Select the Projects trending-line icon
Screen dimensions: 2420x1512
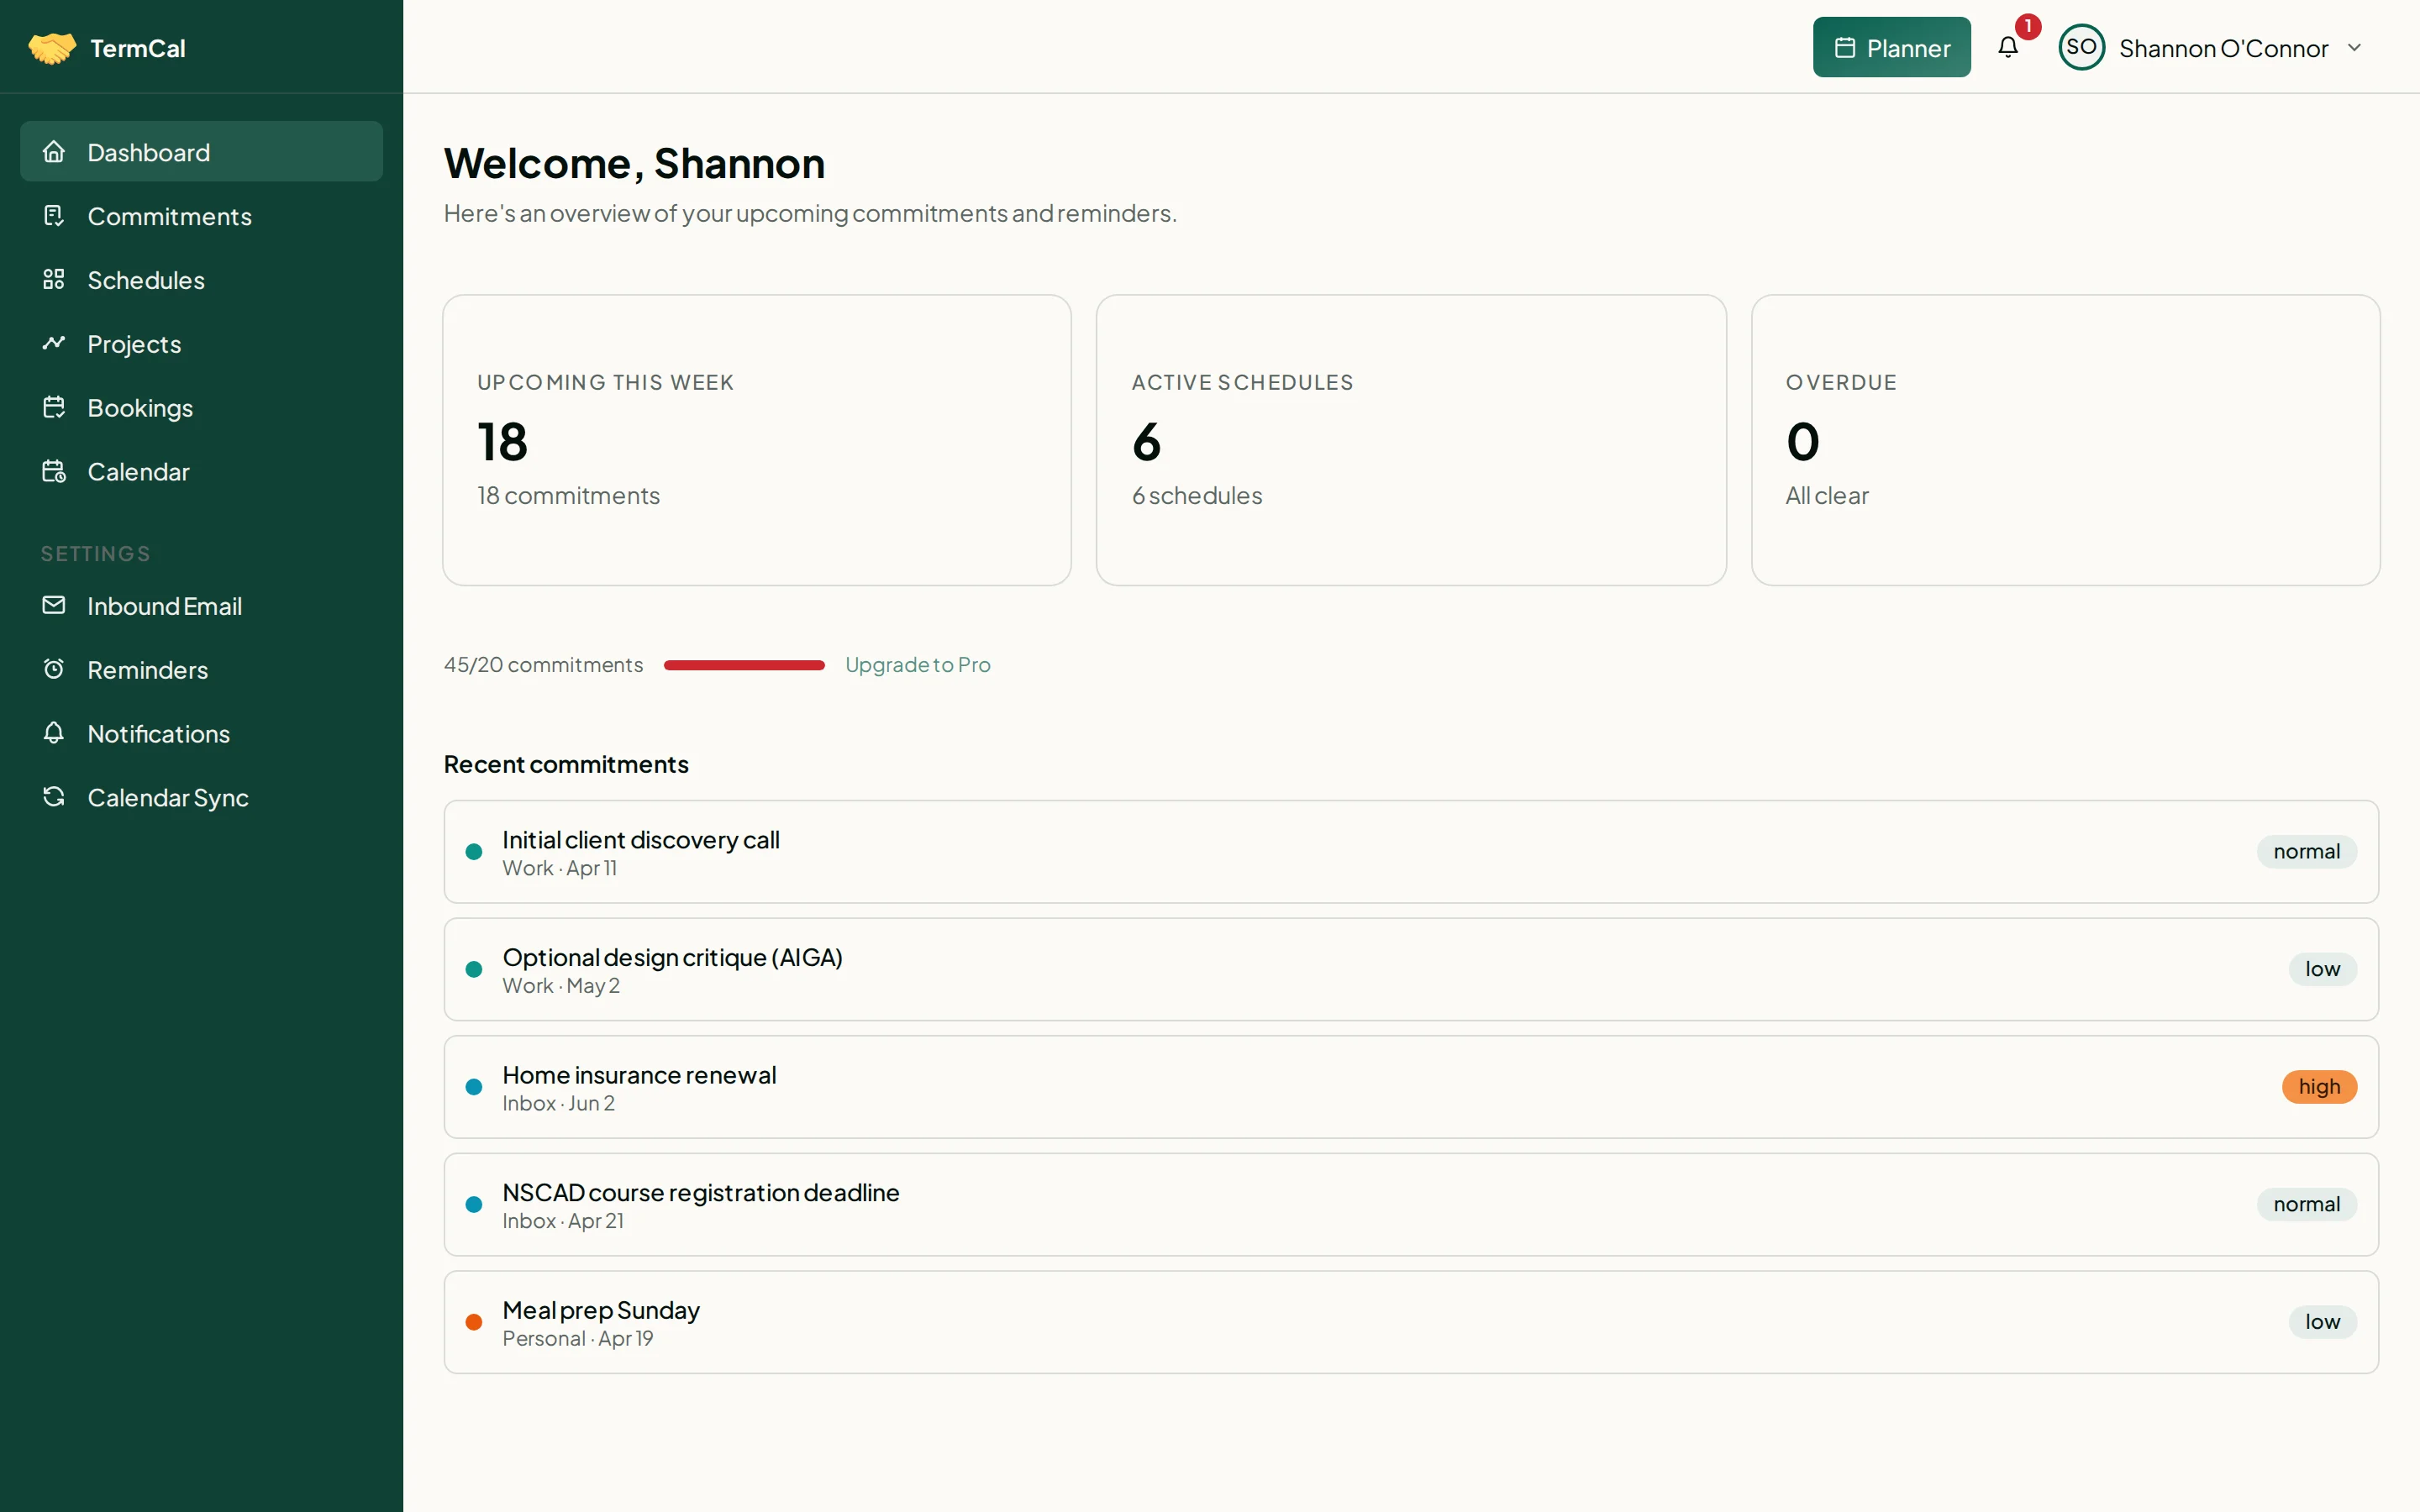[x=55, y=343]
